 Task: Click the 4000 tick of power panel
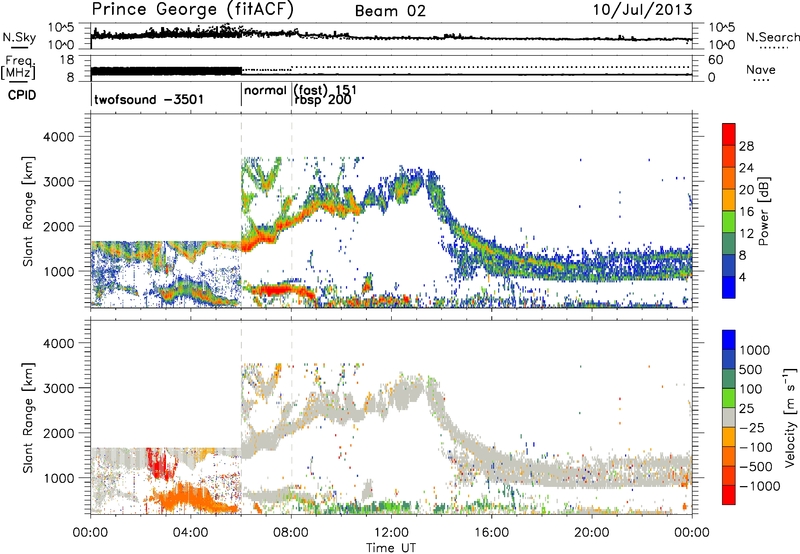tap(58, 137)
